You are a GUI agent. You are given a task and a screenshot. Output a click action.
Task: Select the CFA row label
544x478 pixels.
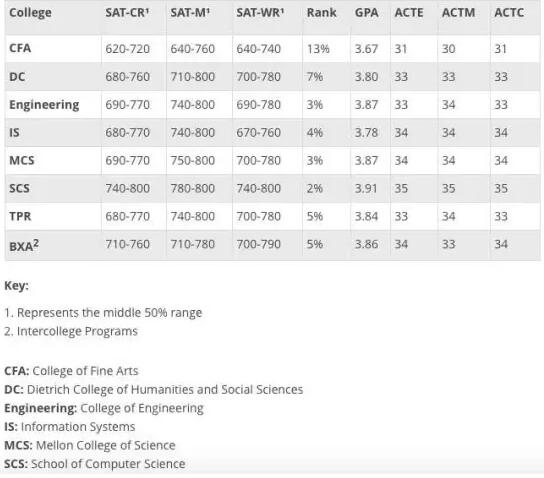click(x=20, y=48)
